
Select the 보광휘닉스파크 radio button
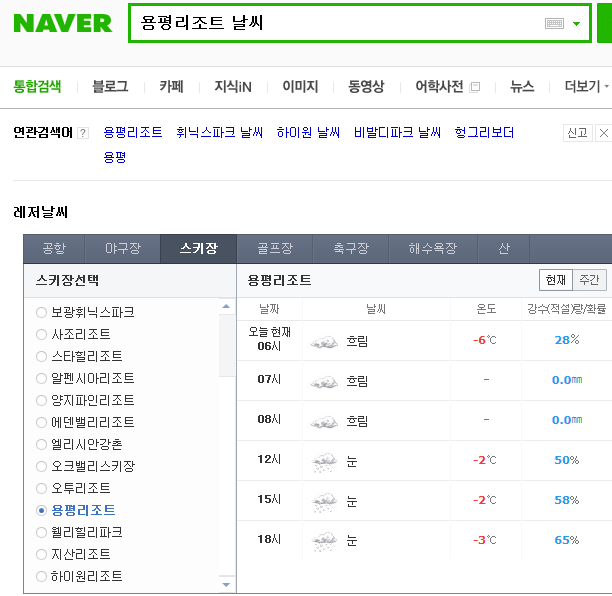coord(41,313)
